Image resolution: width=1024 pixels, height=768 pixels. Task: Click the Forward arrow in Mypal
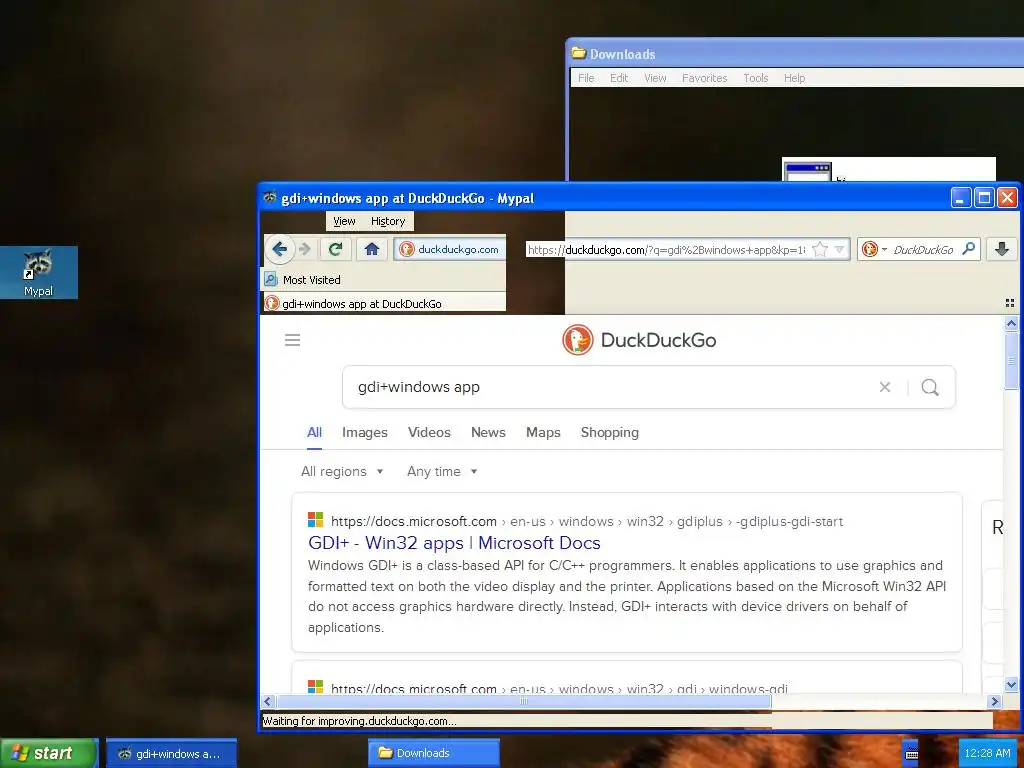[x=304, y=249]
